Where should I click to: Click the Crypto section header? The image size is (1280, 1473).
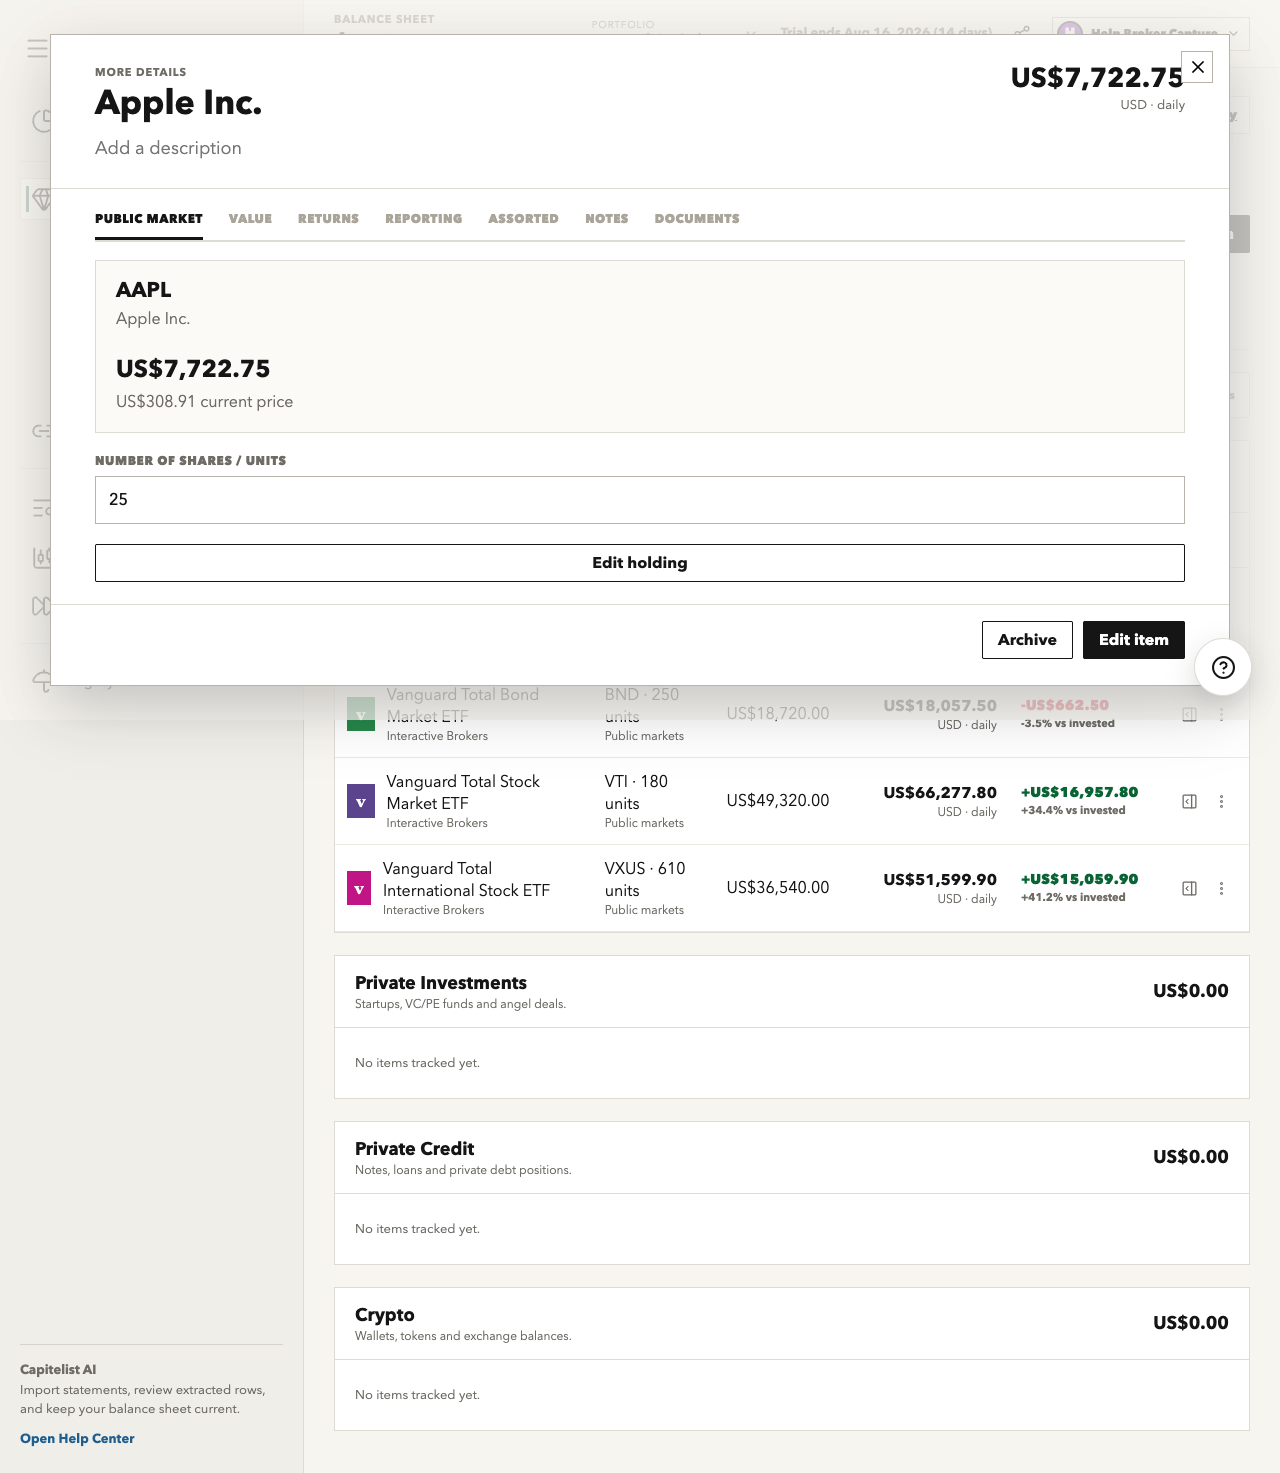[x=792, y=1323]
